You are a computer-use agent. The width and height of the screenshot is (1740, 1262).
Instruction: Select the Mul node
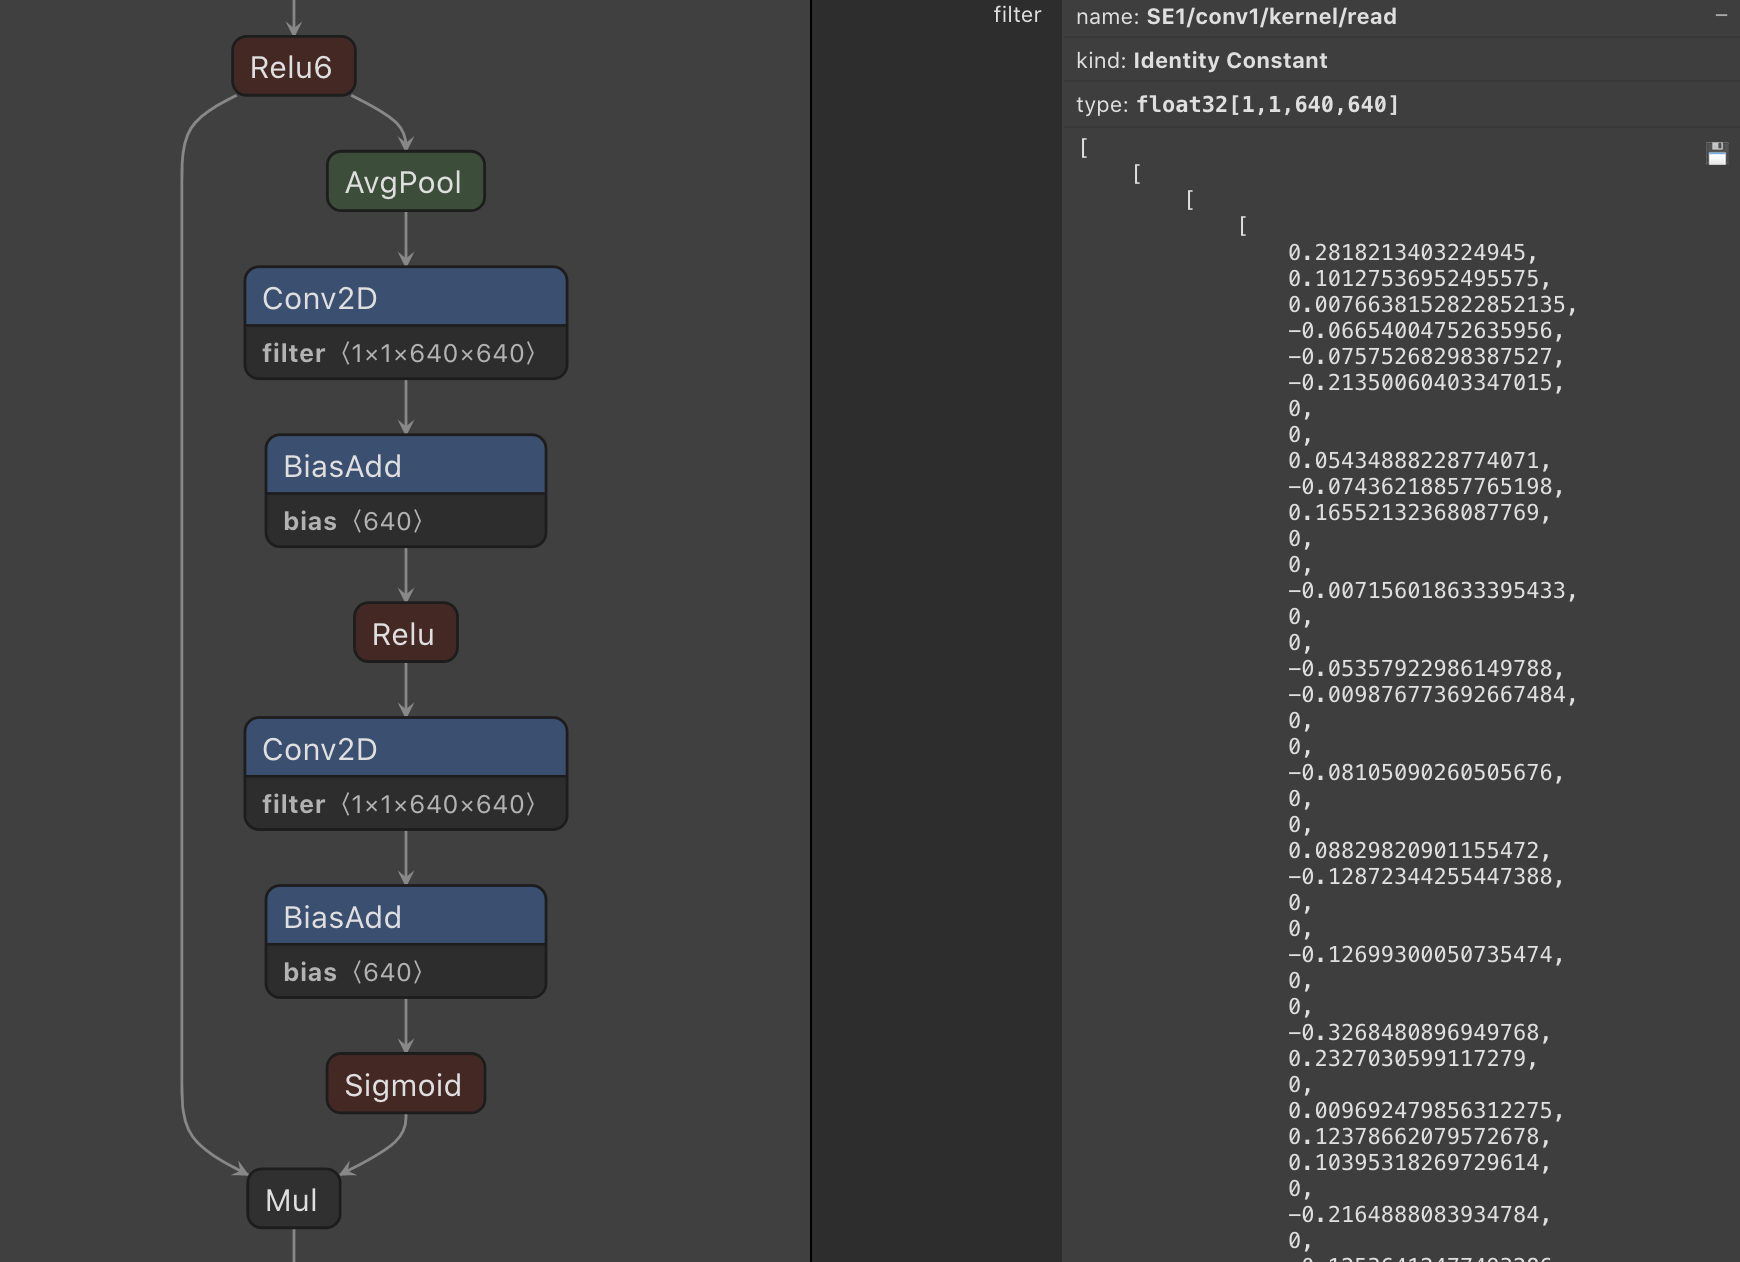pos(294,1199)
